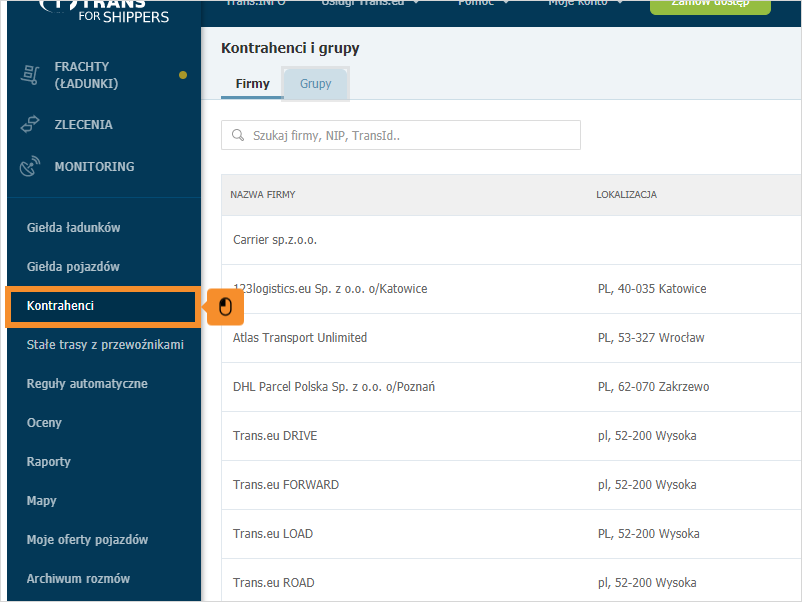802x602 pixels.
Task: Click the LOKALIZACJA column header
Action: (626, 194)
